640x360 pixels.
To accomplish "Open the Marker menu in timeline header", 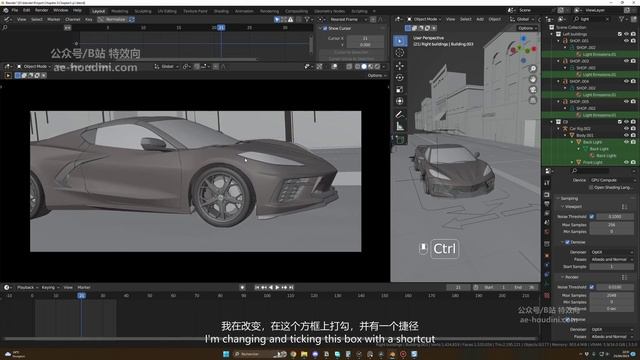I will 84,287.
